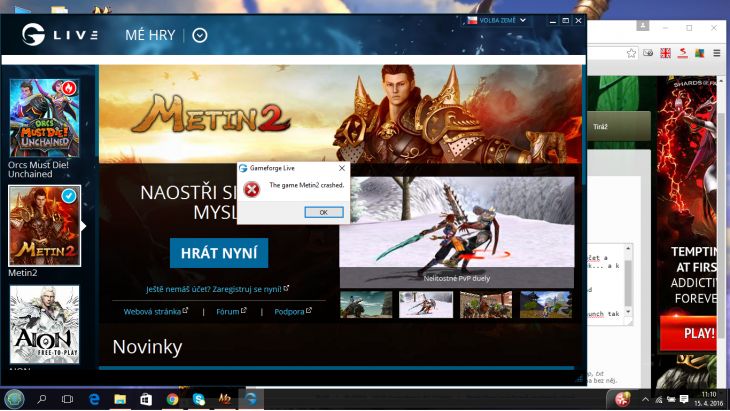Close the Gameforge Live error dialog
The width and height of the screenshot is (730, 411).
(342, 168)
